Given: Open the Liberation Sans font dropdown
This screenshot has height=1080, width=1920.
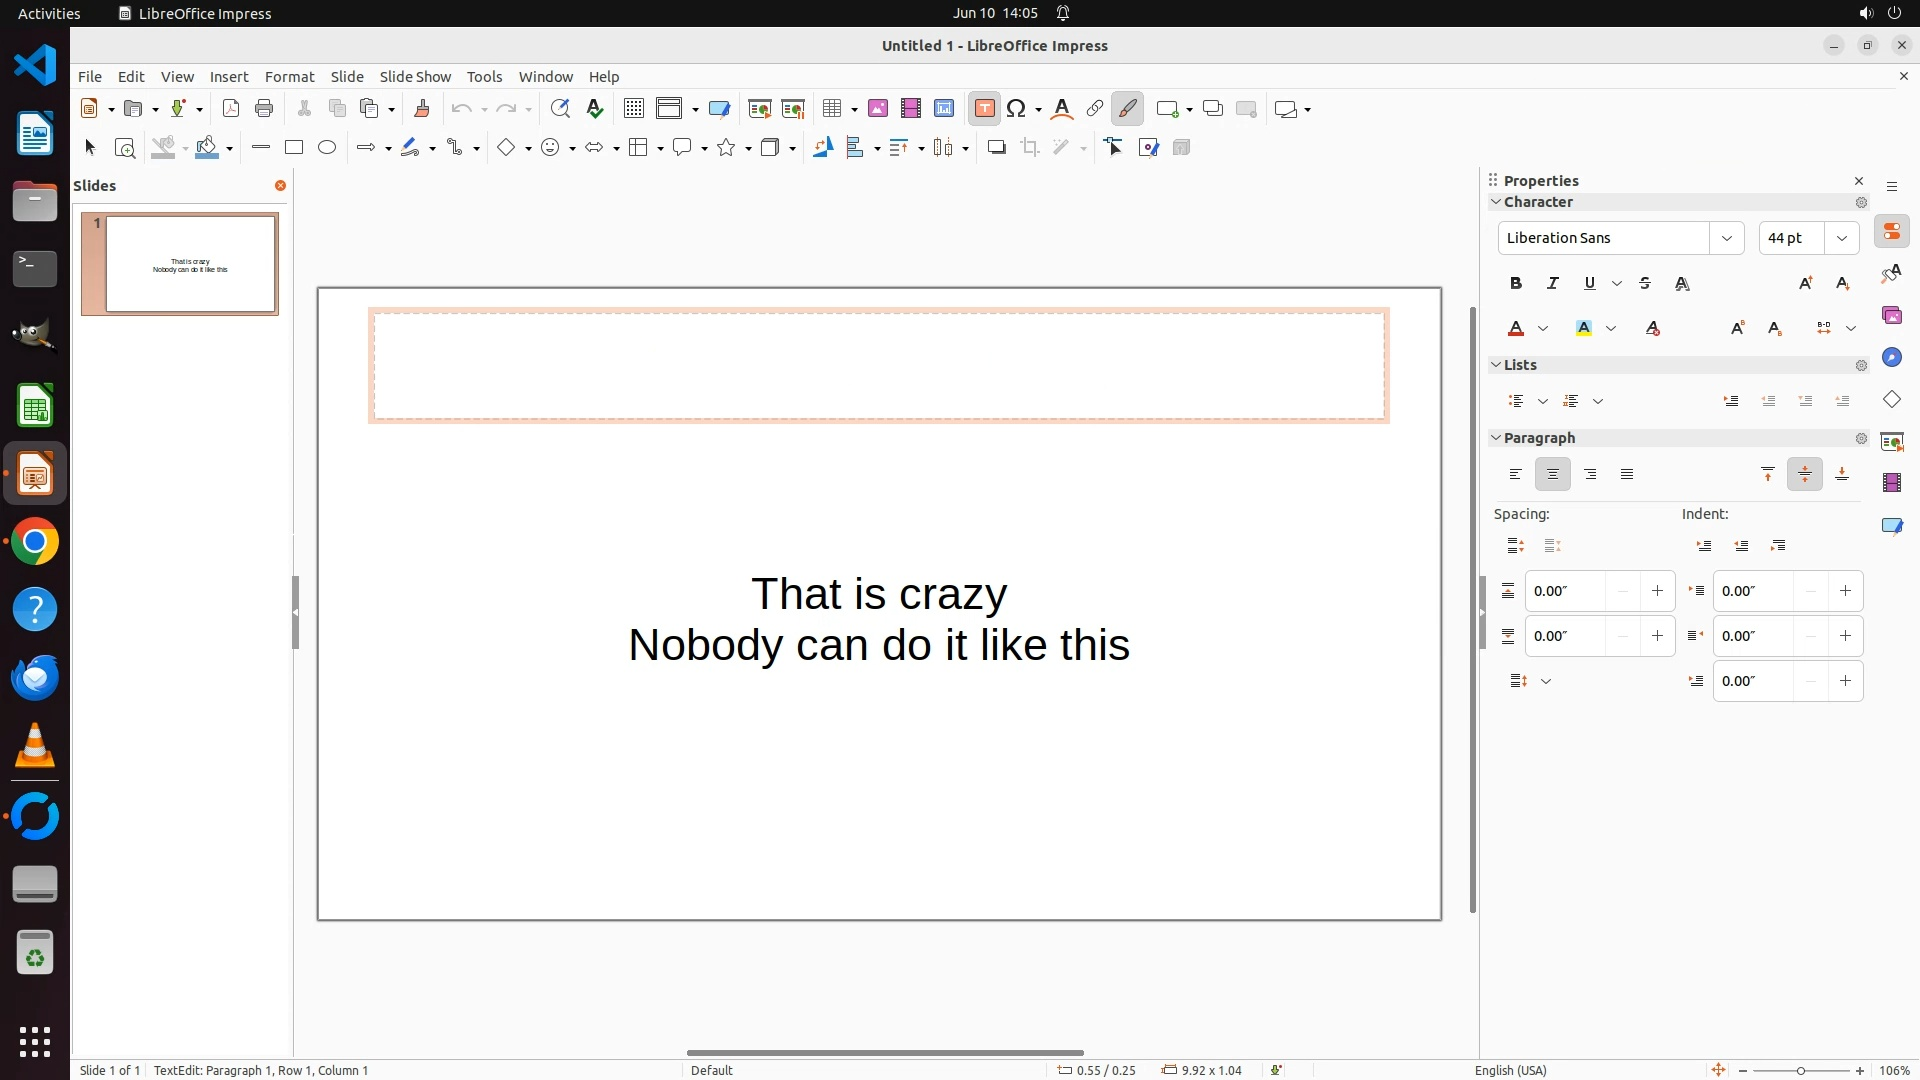Looking at the screenshot, I should click(1726, 238).
